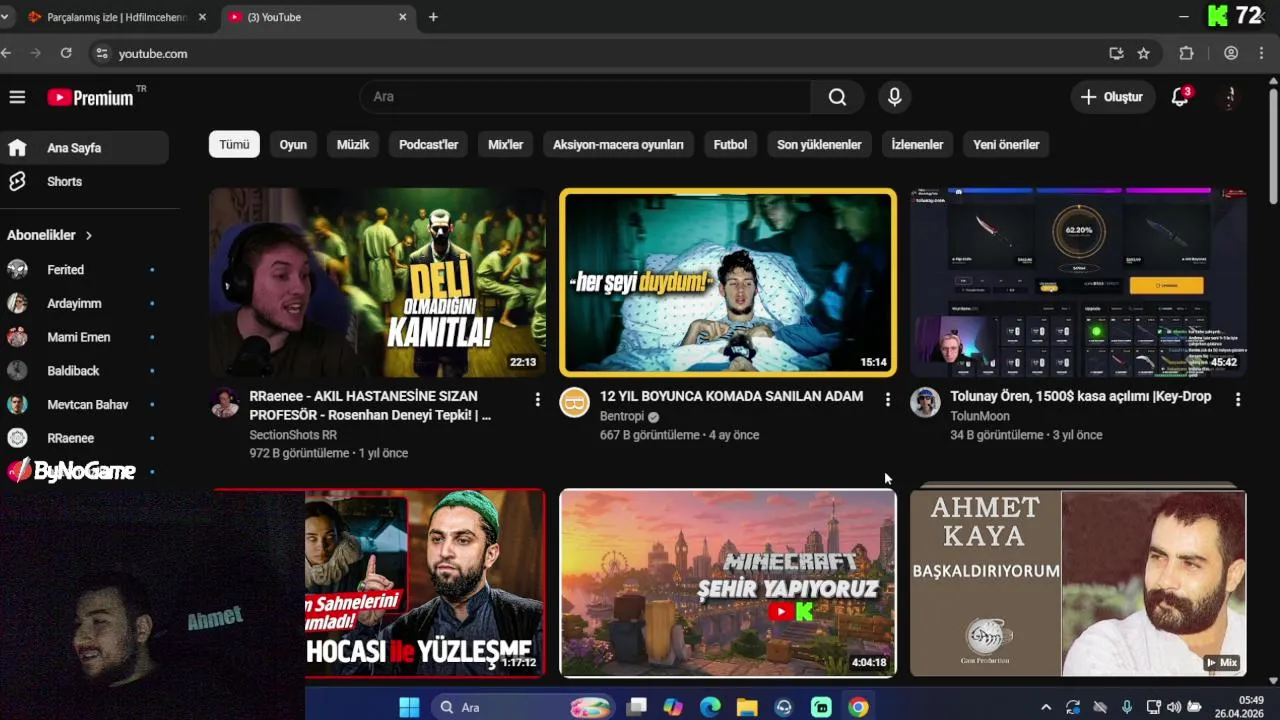Open Shorts in sidebar

tap(85, 181)
